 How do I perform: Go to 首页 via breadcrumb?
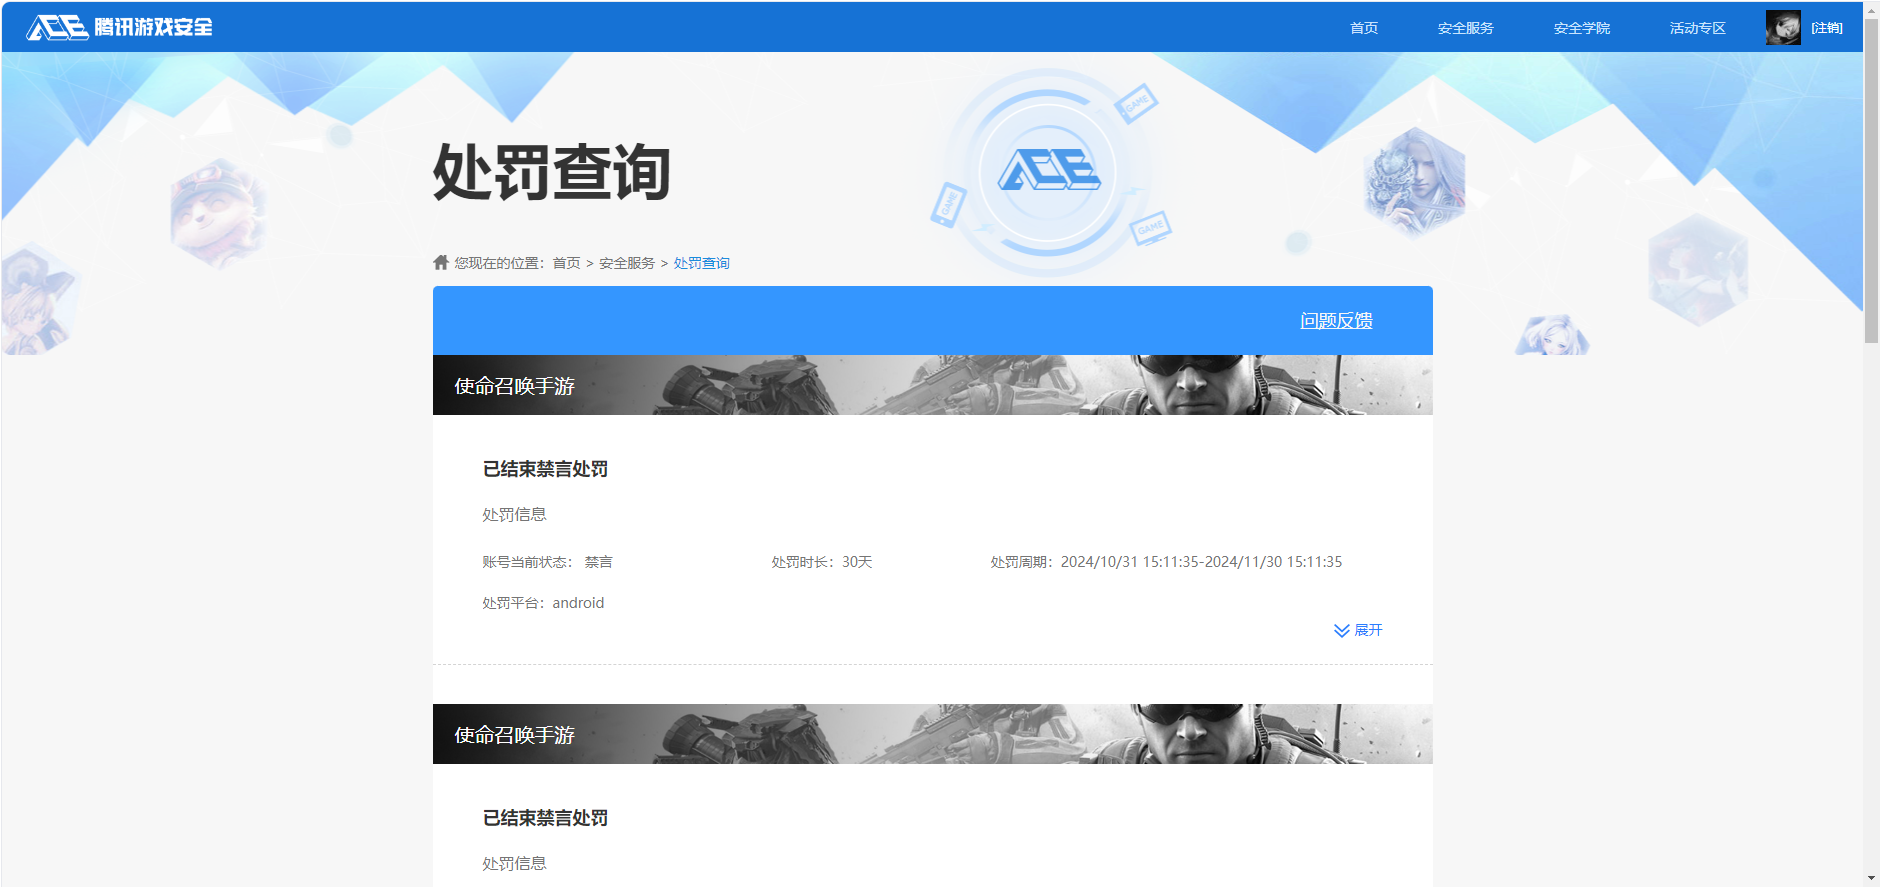coord(567,263)
